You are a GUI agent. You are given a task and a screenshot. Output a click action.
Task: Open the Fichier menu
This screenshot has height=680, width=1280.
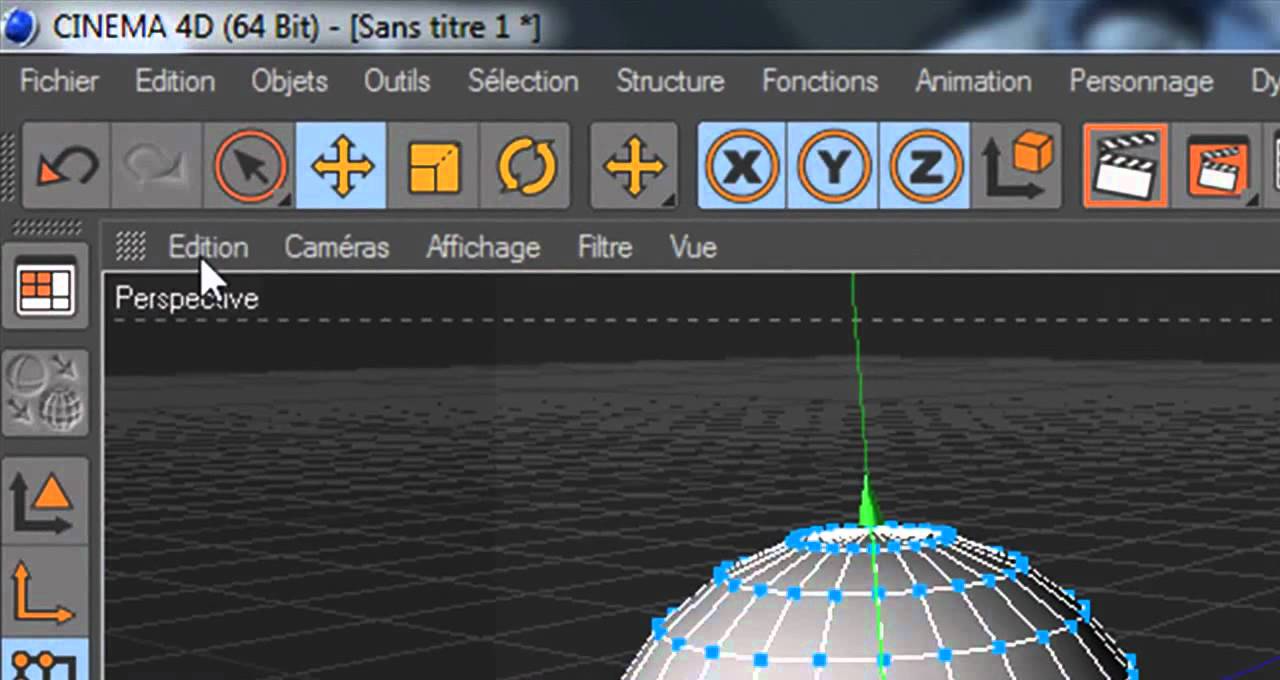59,81
